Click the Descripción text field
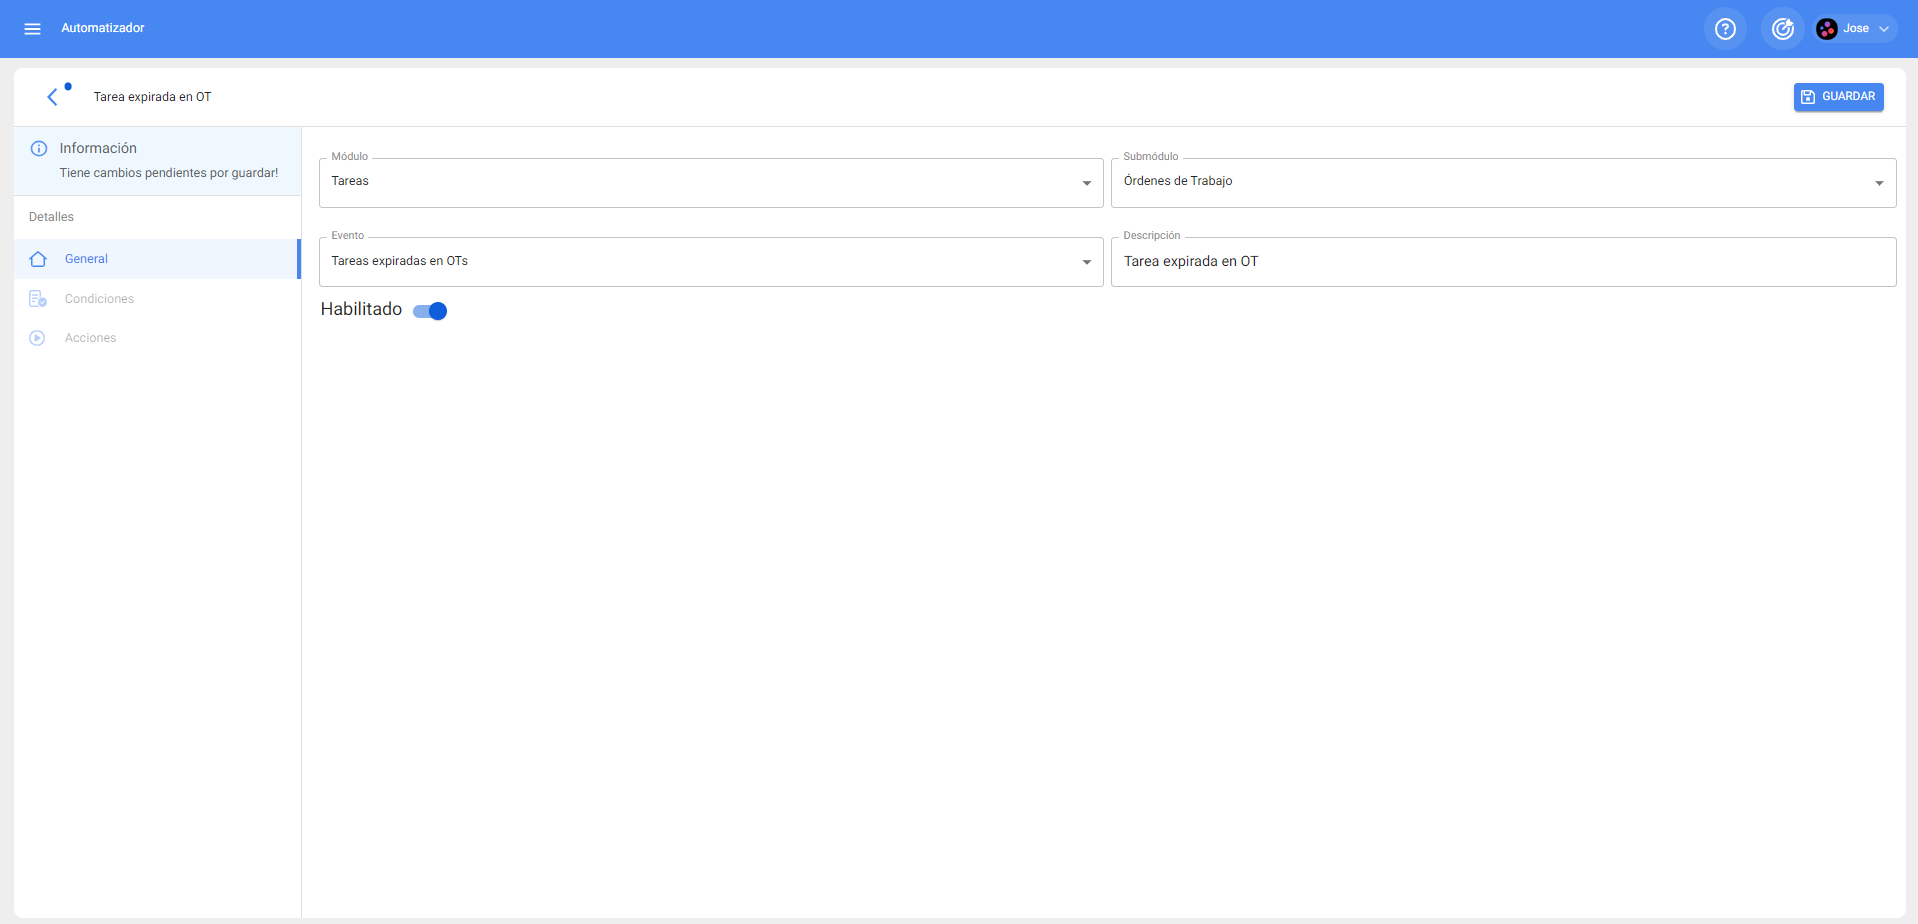The width and height of the screenshot is (1918, 924). [1502, 262]
